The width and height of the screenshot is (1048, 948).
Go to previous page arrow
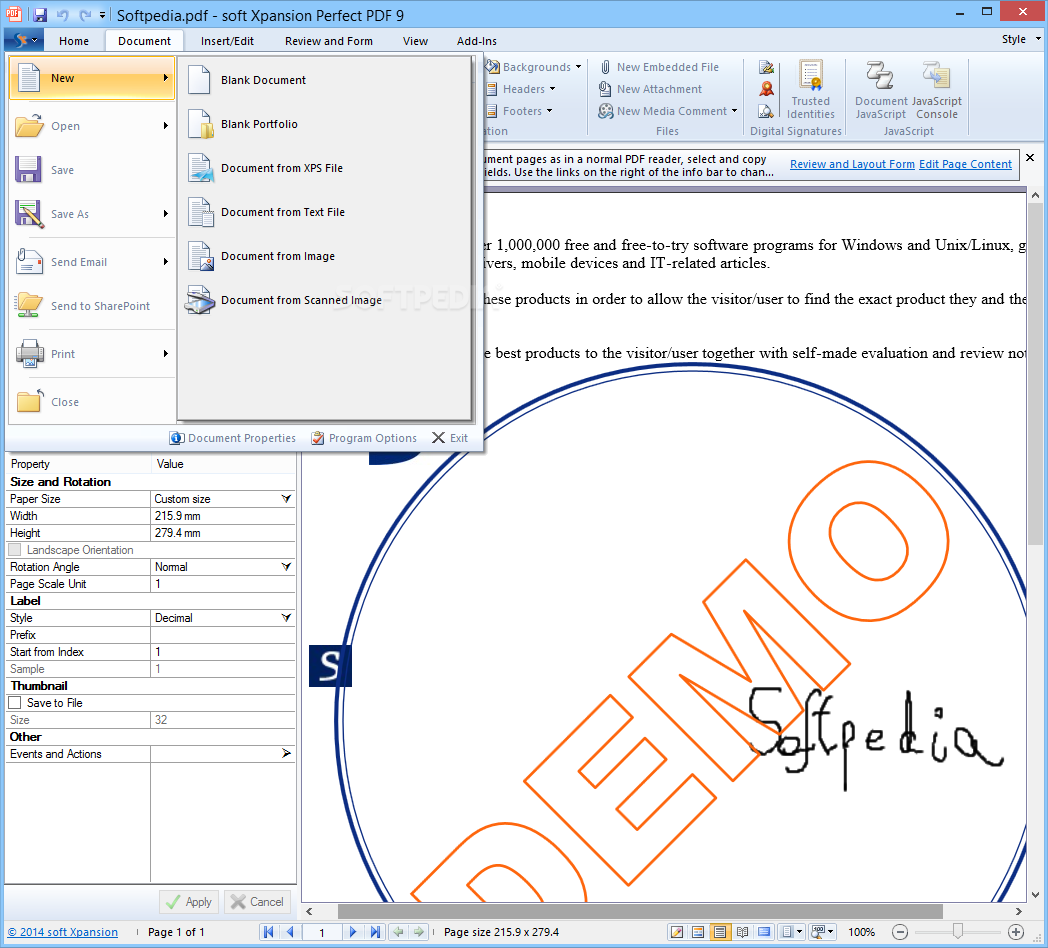click(290, 932)
